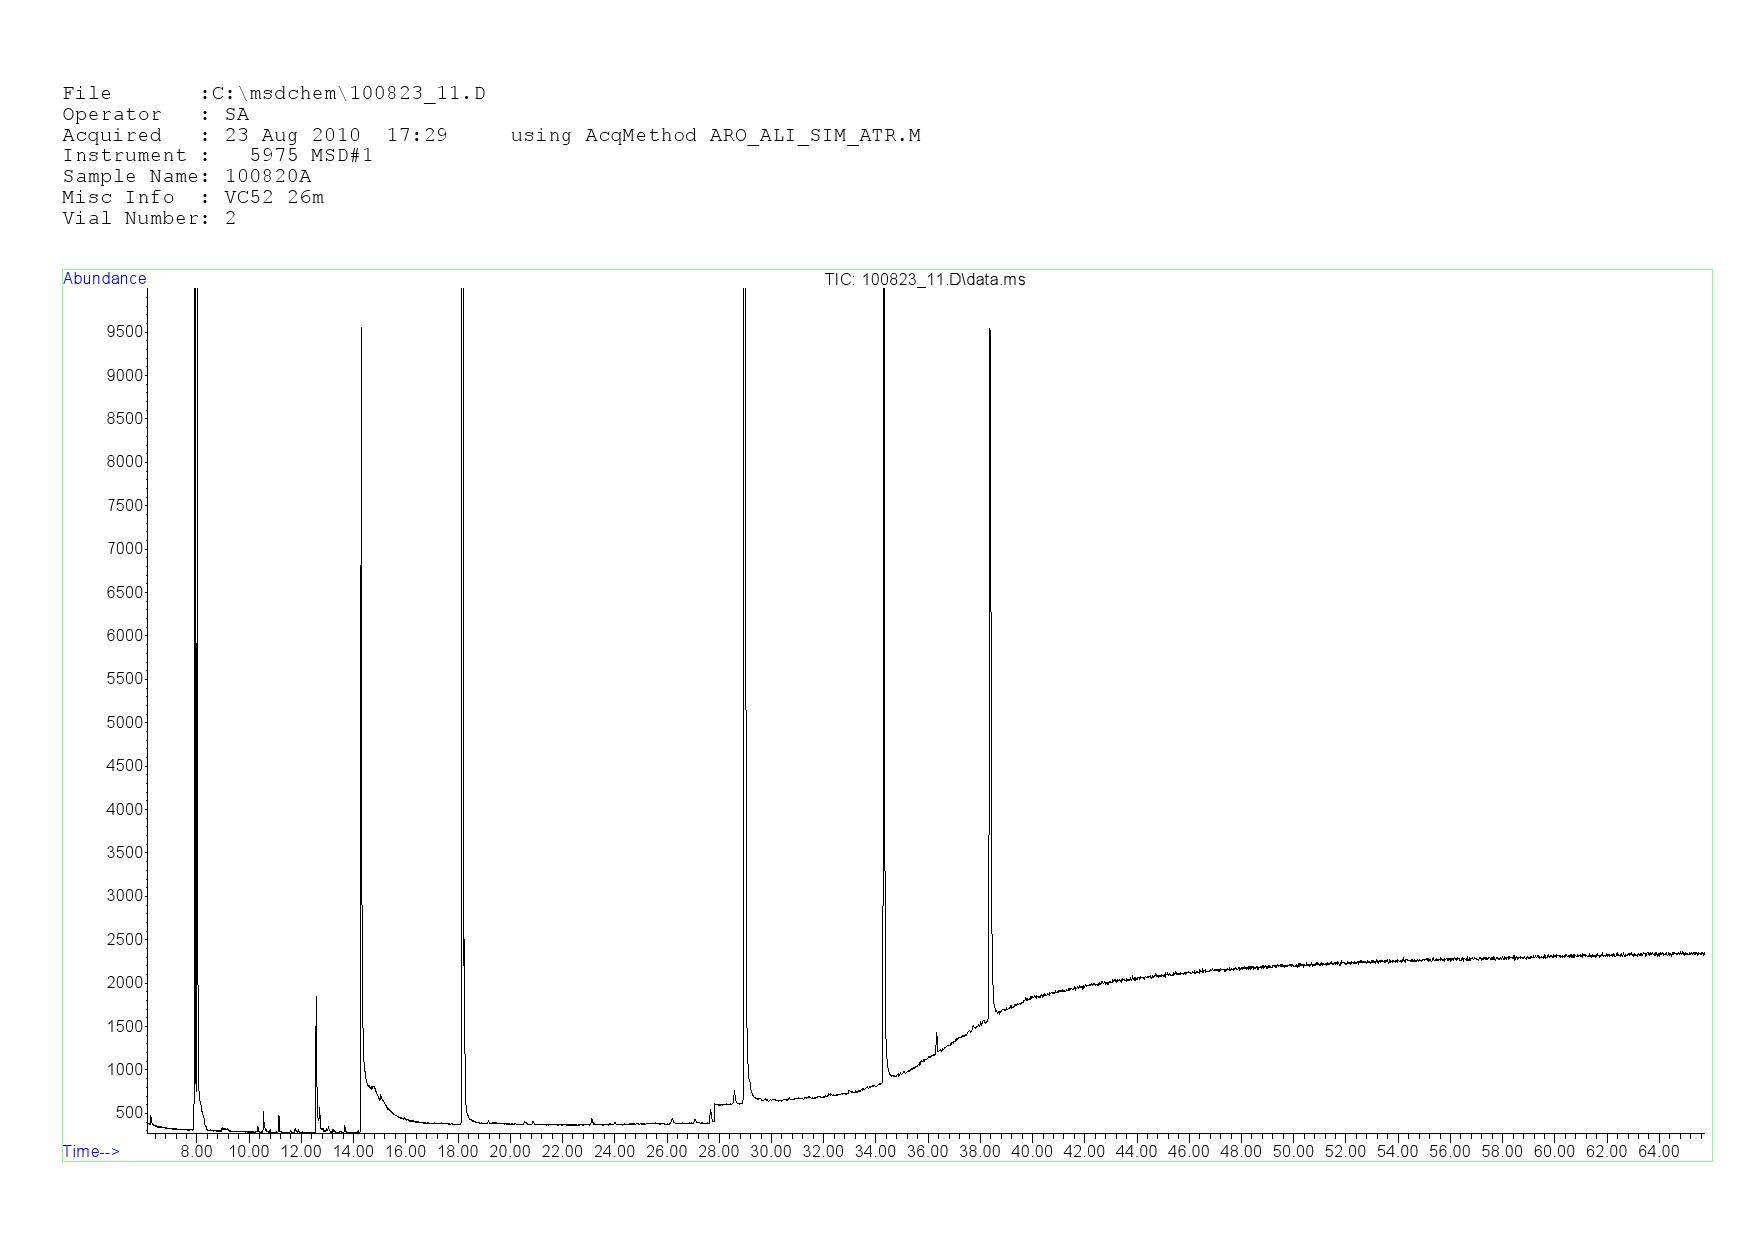
Task: Click the 9500 abundance axis tick label
Action: (125, 332)
